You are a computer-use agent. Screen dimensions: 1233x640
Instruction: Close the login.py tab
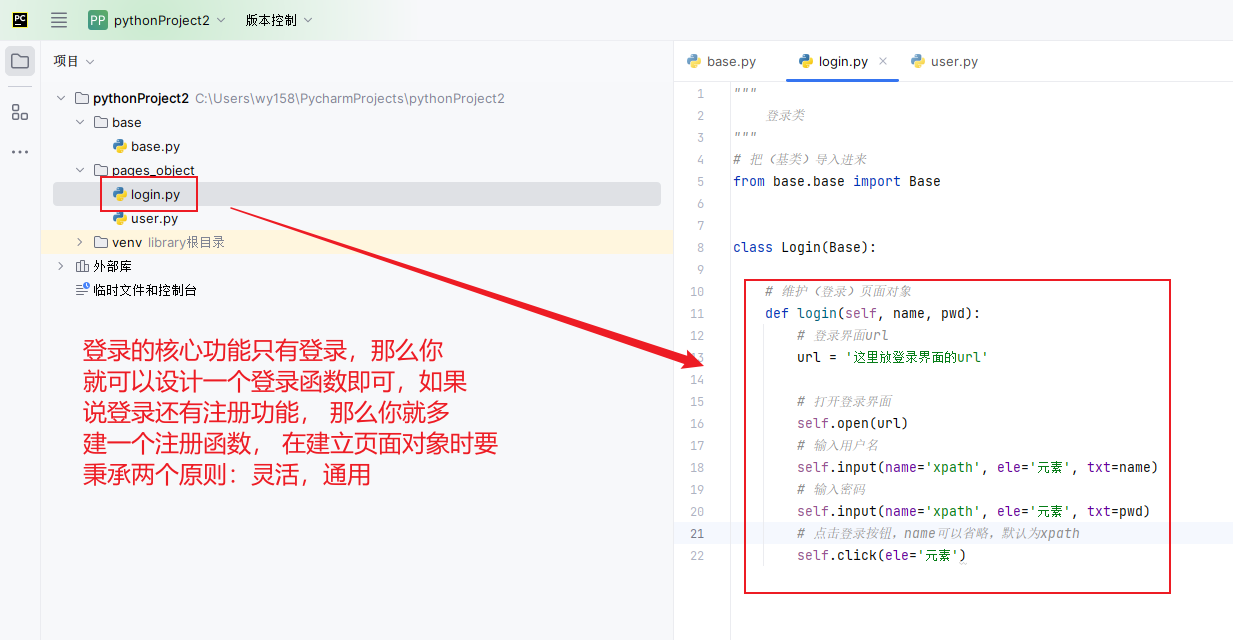pyautogui.click(x=883, y=60)
